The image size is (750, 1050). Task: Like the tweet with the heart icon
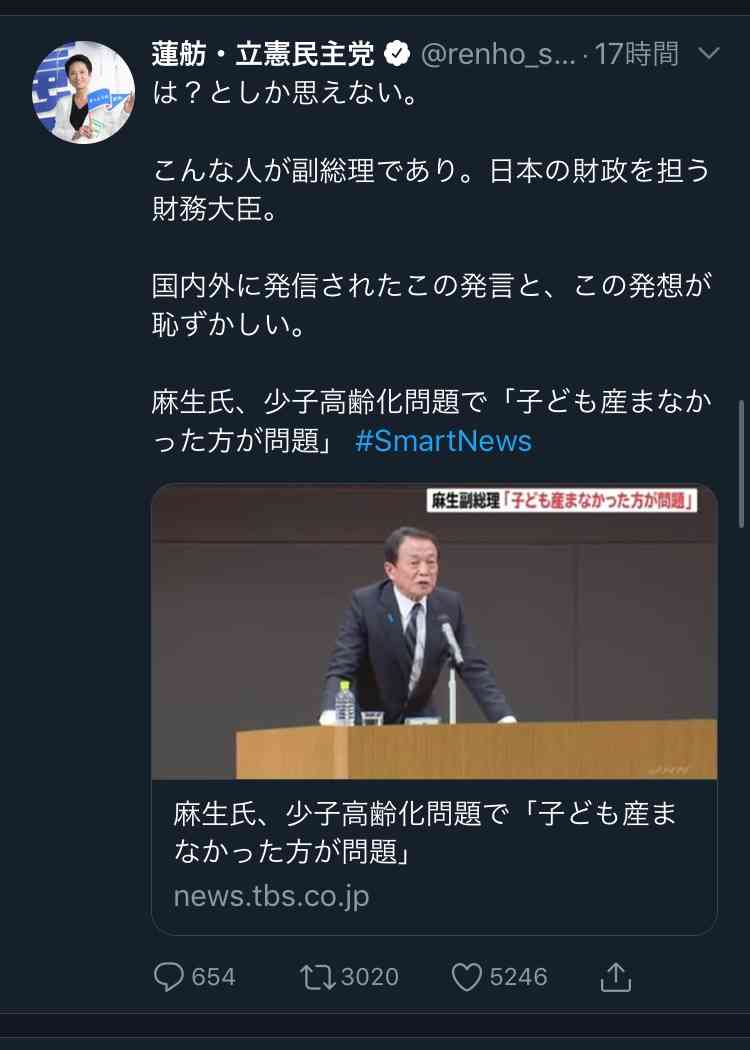click(467, 977)
